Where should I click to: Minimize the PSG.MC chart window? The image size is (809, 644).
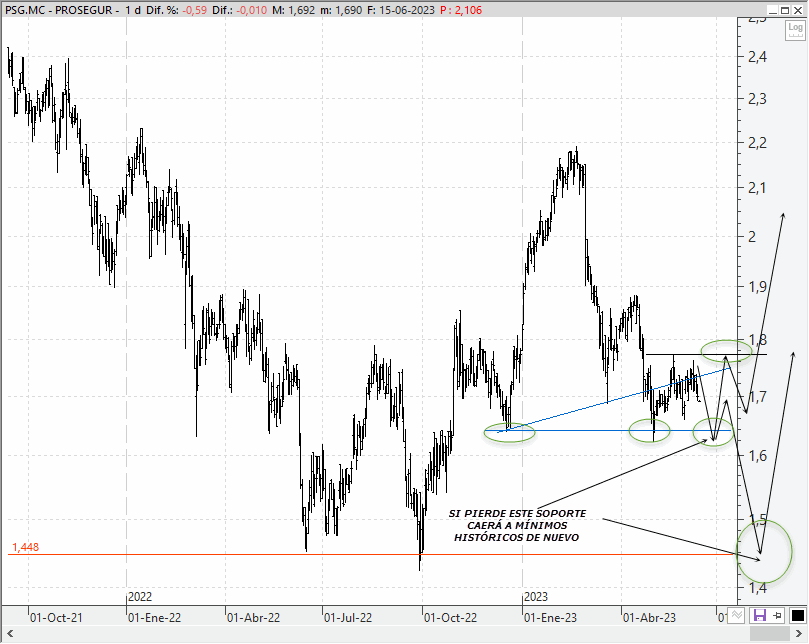click(772, 10)
